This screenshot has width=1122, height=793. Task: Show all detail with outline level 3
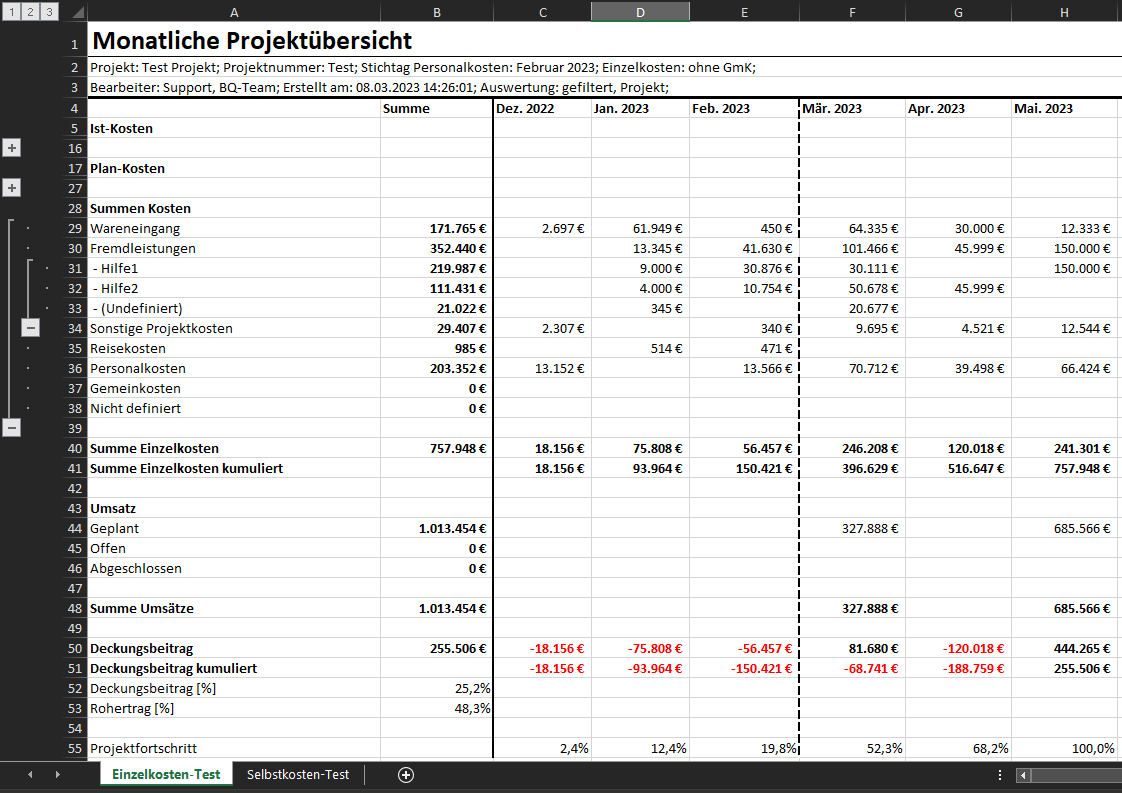tap(48, 12)
